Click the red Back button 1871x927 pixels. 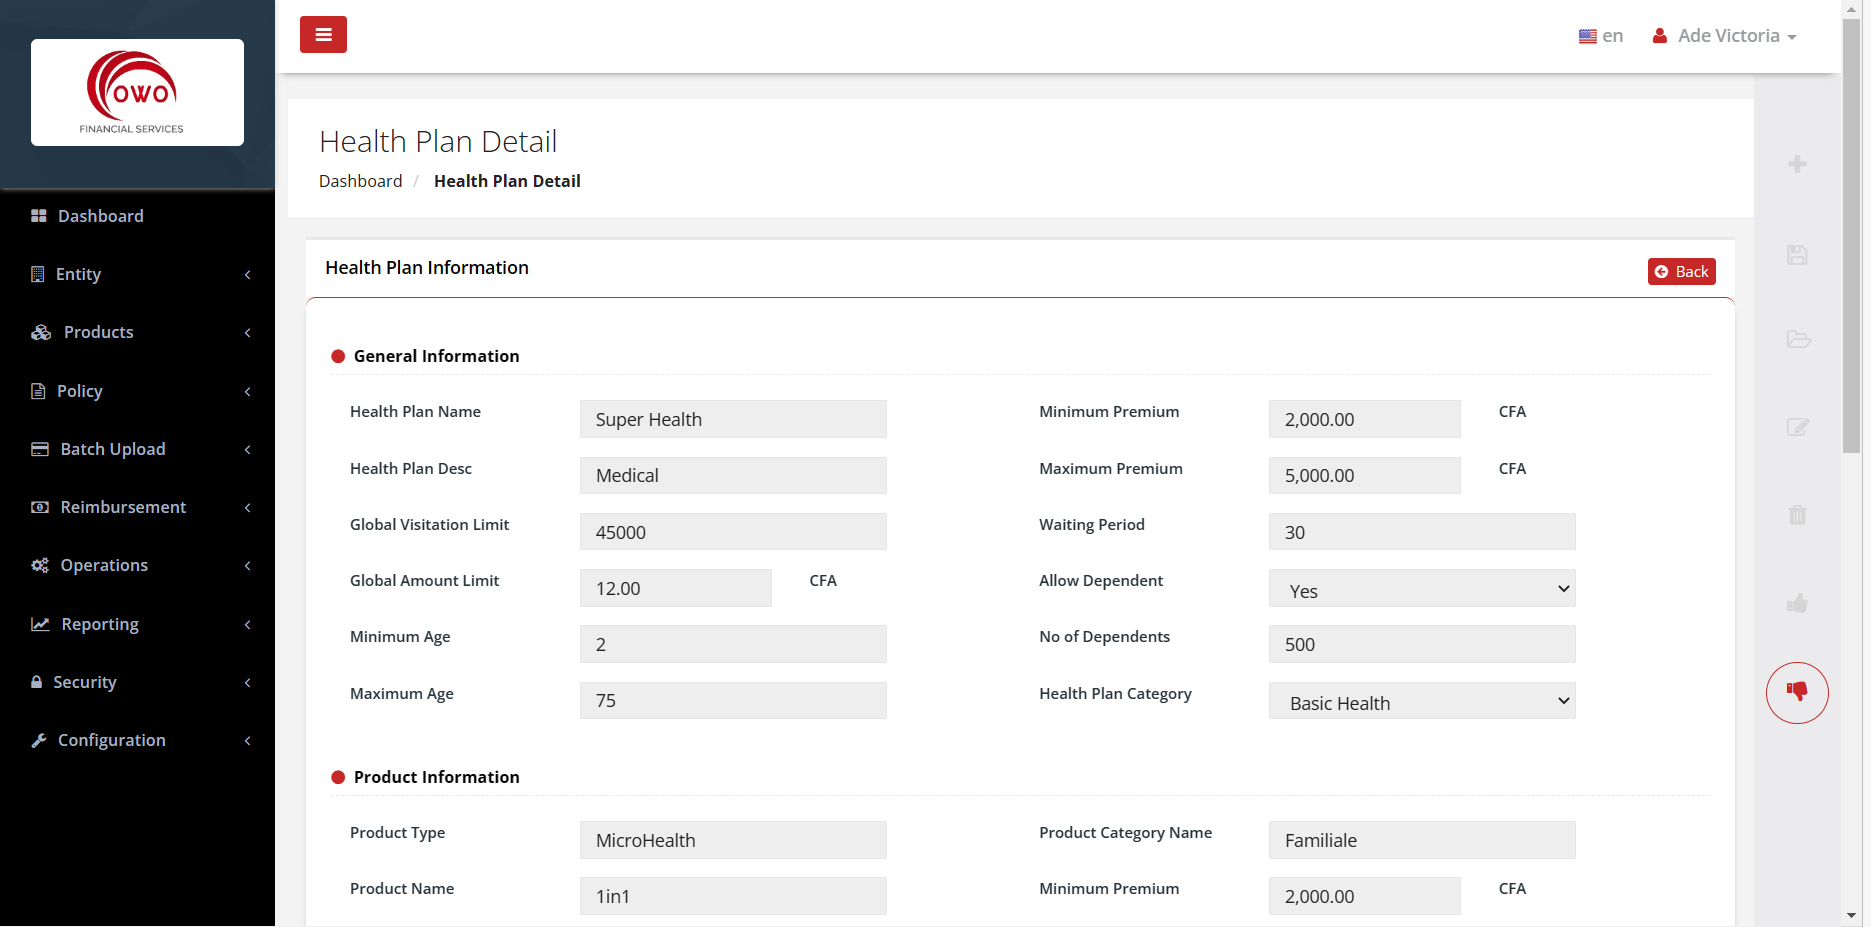click(1681, 271)
